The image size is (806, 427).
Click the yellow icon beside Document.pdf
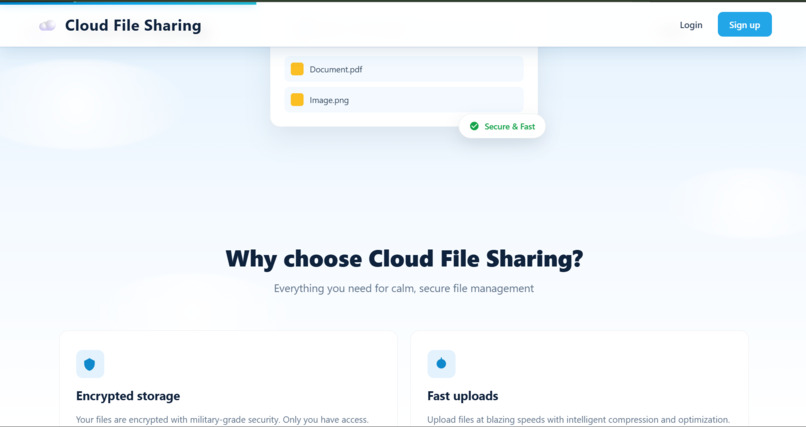(x=297, y=69)
